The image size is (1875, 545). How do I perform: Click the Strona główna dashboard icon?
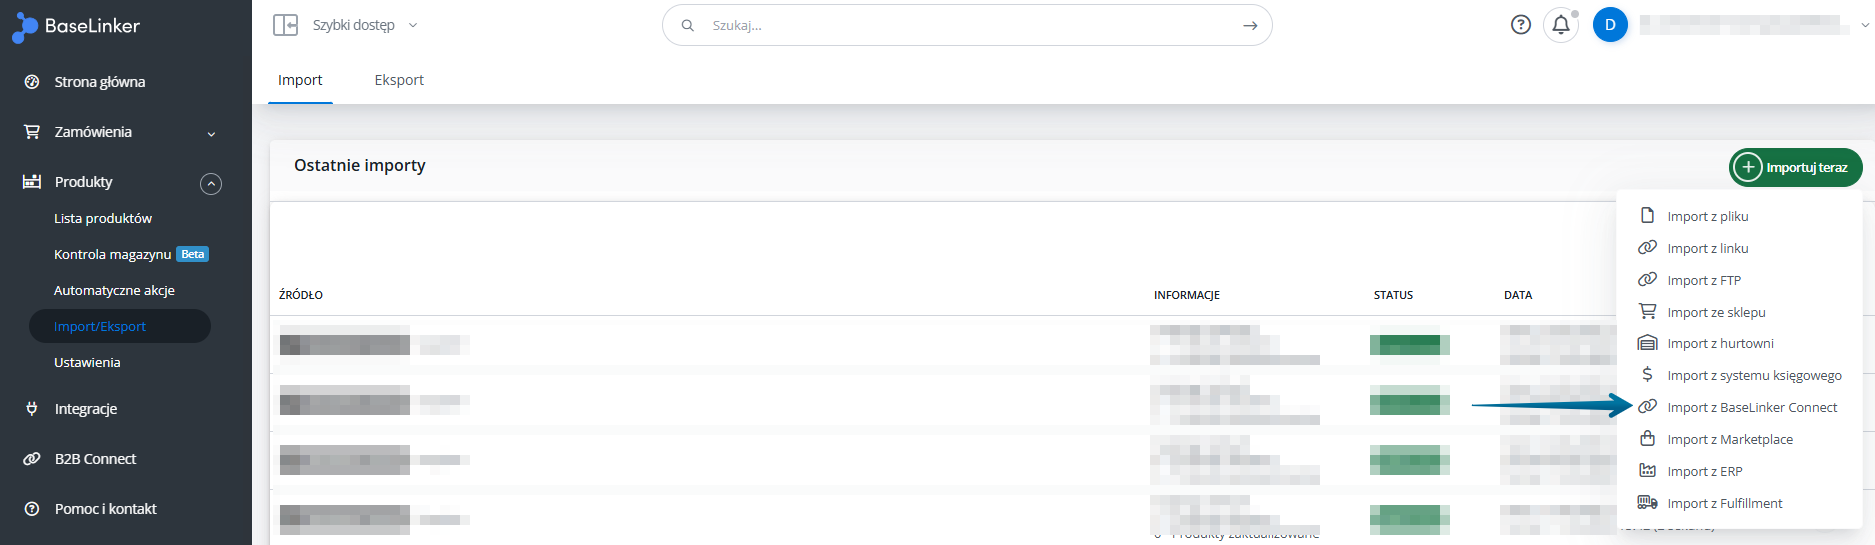pyautogui.click(x=32, y=82)
